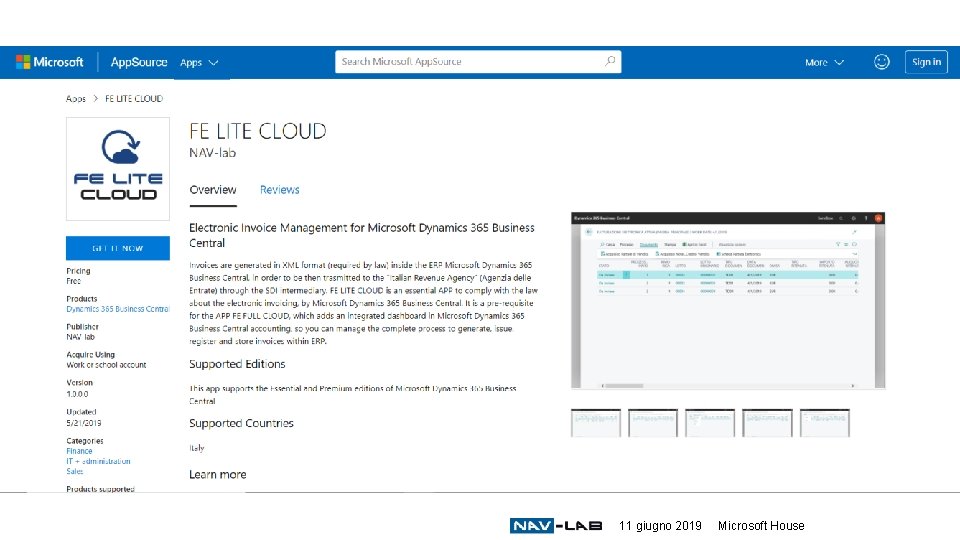Switch to the Reviews tab
The image size is (960, 540).
(279, 190)
